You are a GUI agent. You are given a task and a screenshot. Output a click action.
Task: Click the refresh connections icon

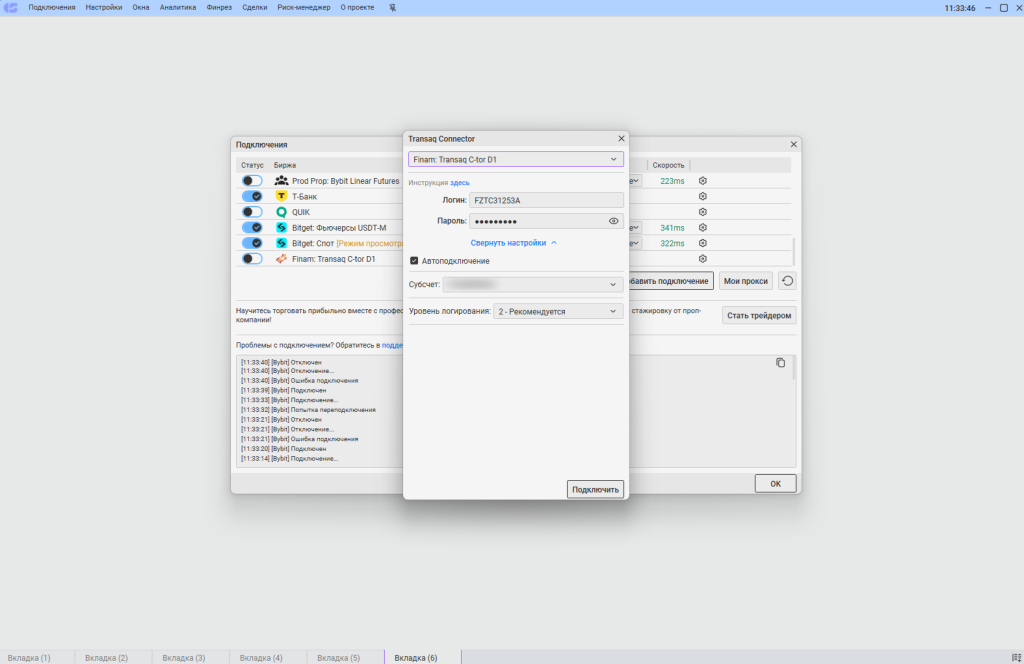tap(788, 281)
